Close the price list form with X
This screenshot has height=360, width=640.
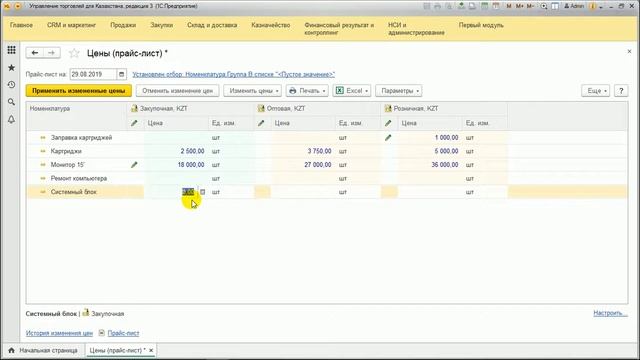[629, 51]
